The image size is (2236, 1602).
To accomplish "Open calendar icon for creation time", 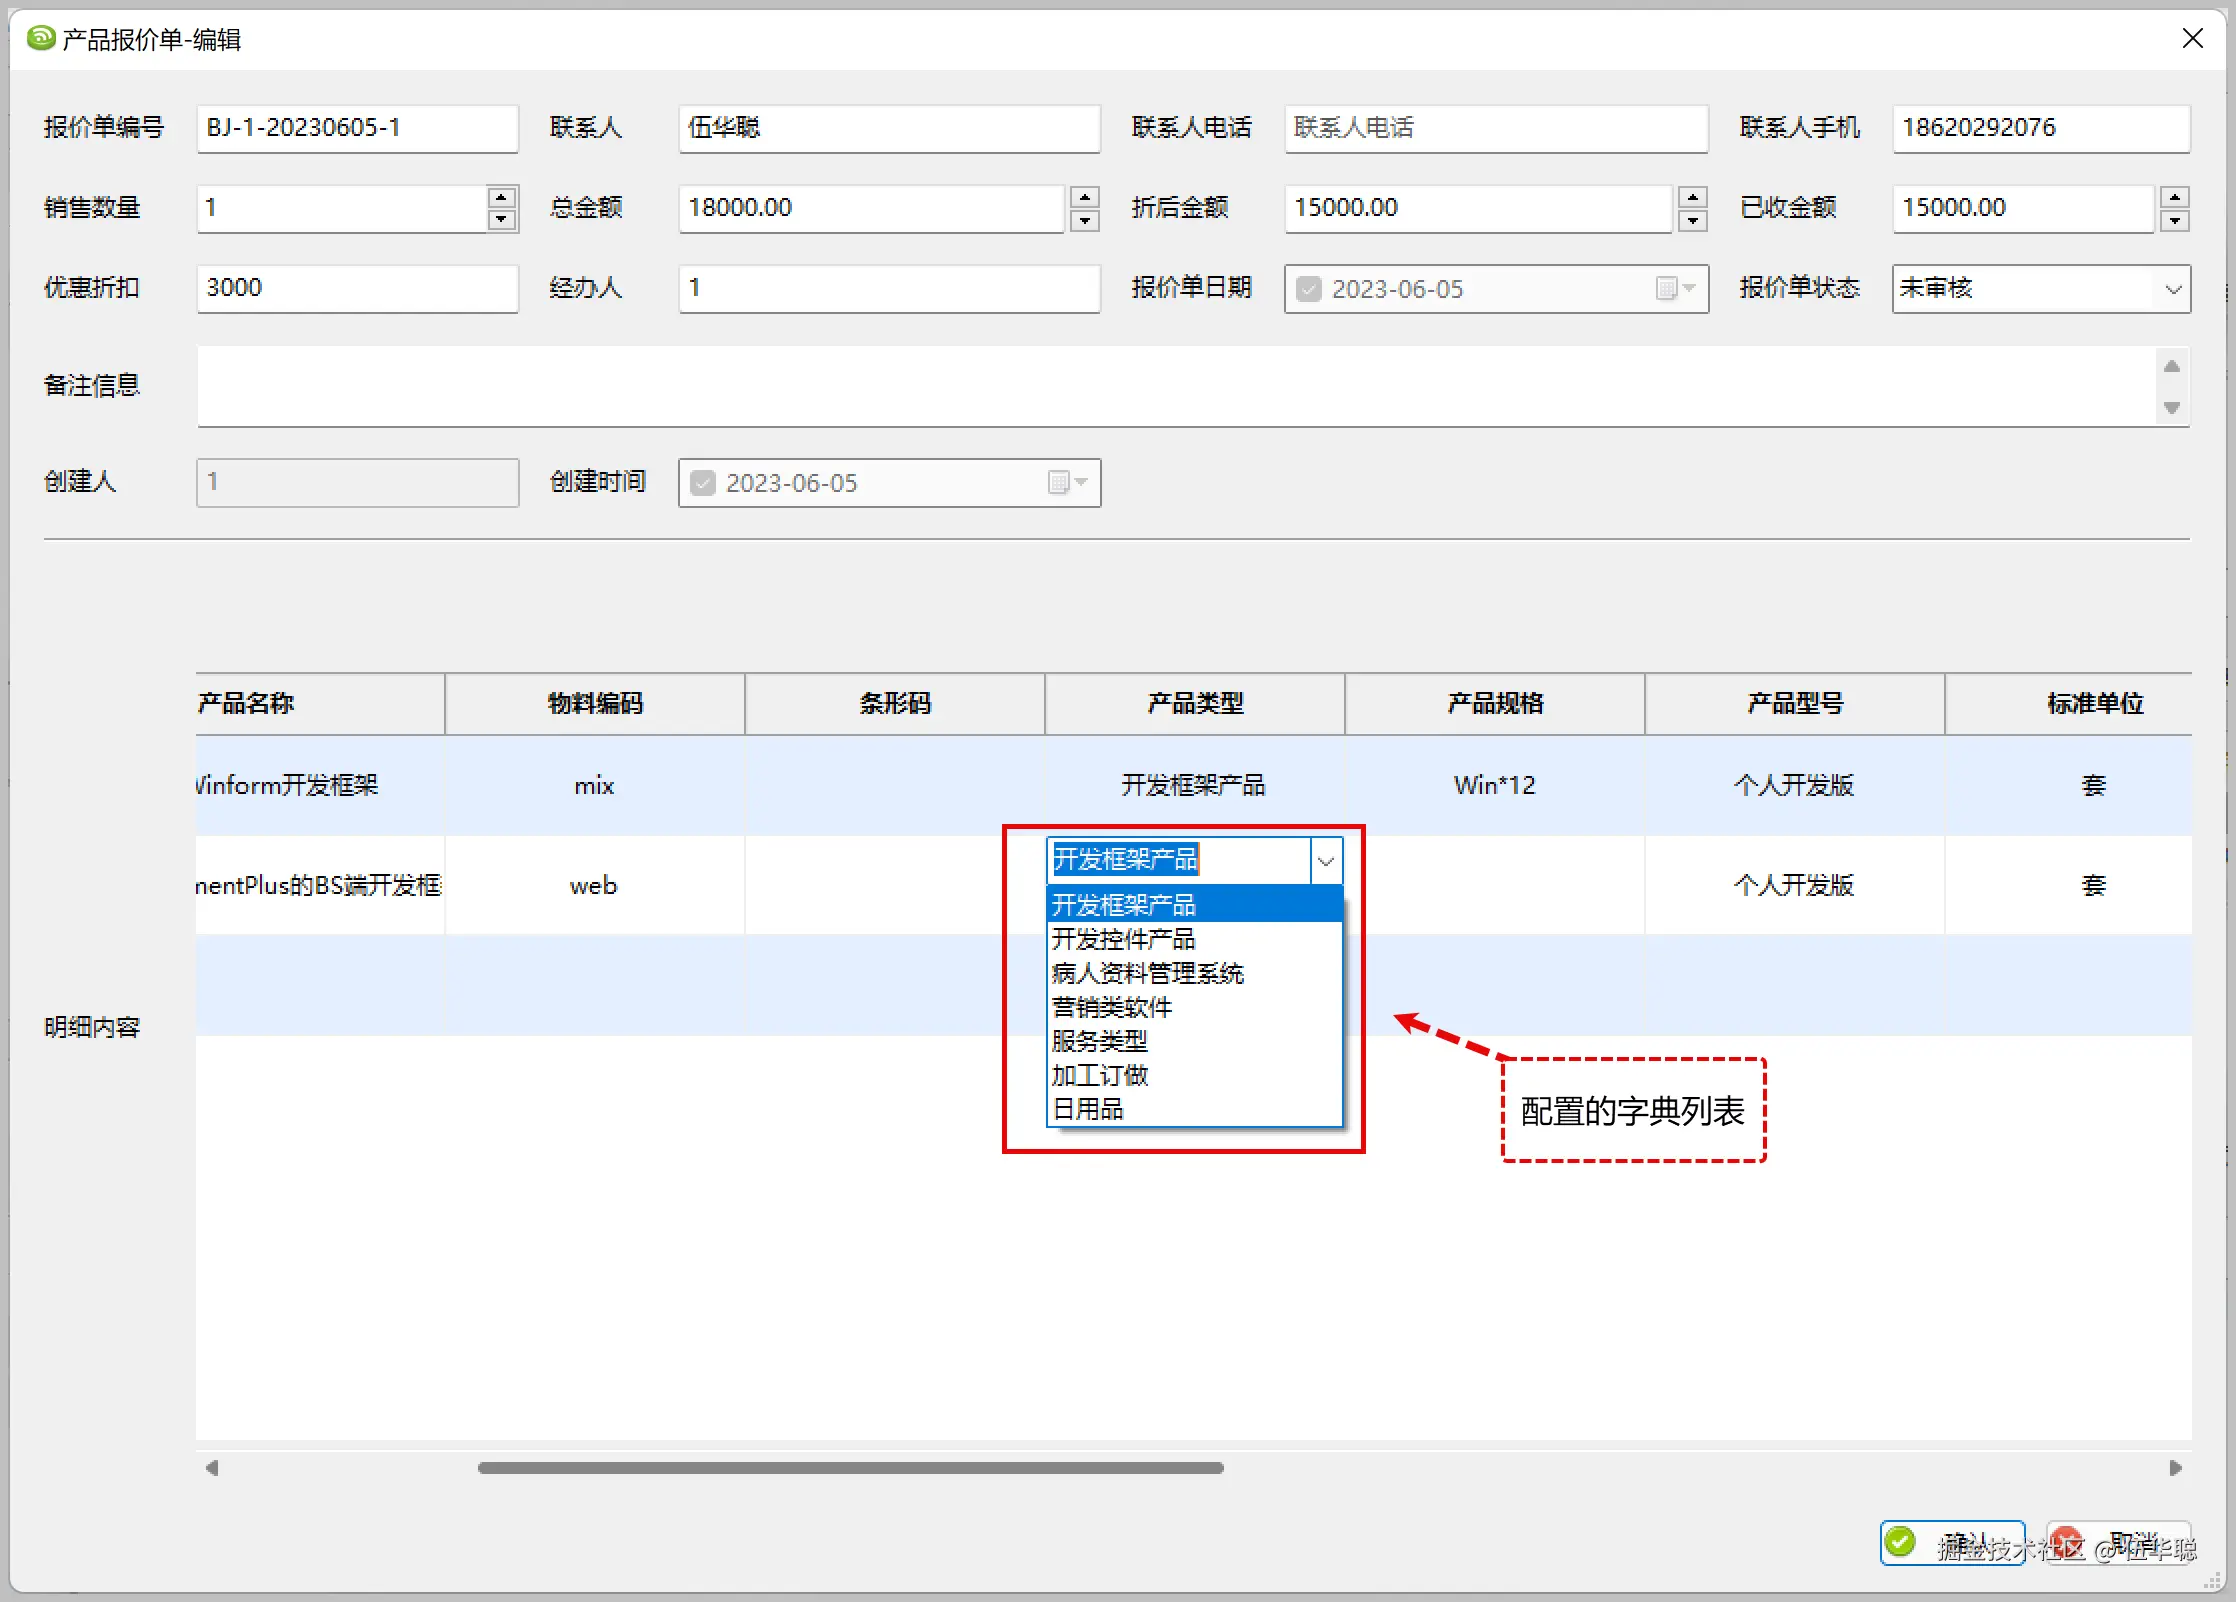I will click(x=1059, y=483).
